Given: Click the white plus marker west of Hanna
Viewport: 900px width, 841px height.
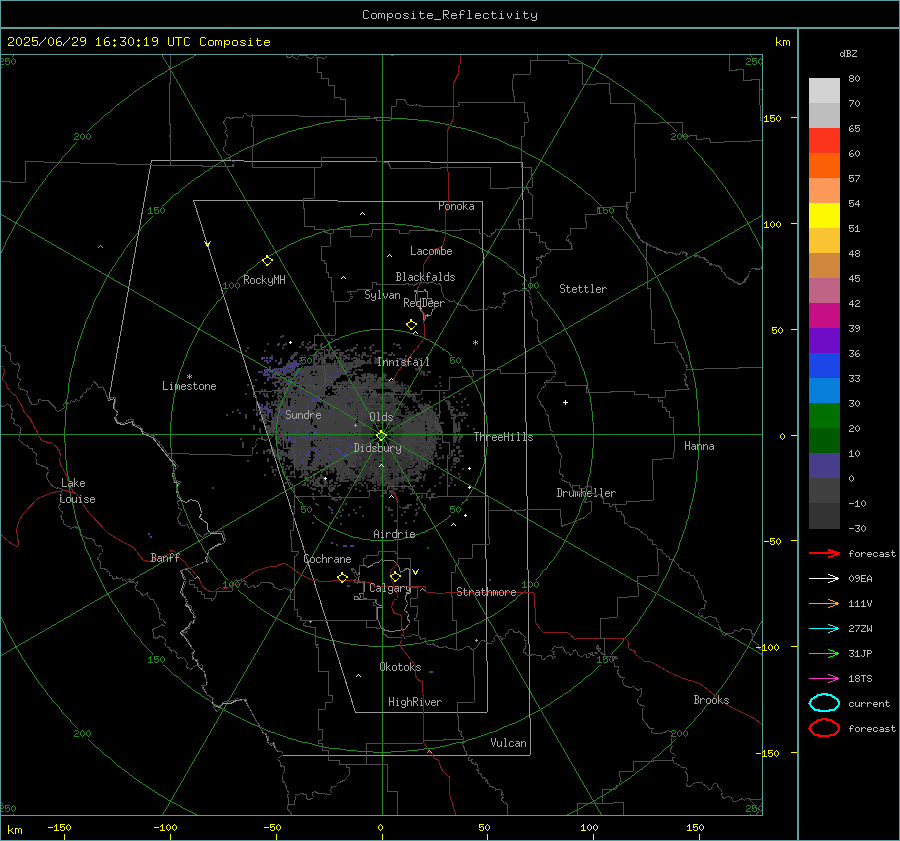Looking at the screenshot, I should [x=565, y=402].
